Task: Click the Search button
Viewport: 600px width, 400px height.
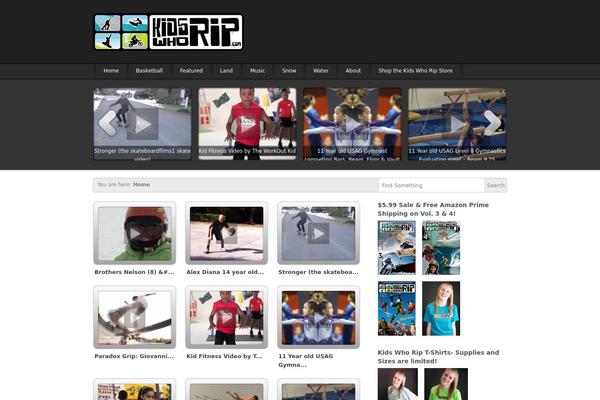Action: (x=496, y=185)
